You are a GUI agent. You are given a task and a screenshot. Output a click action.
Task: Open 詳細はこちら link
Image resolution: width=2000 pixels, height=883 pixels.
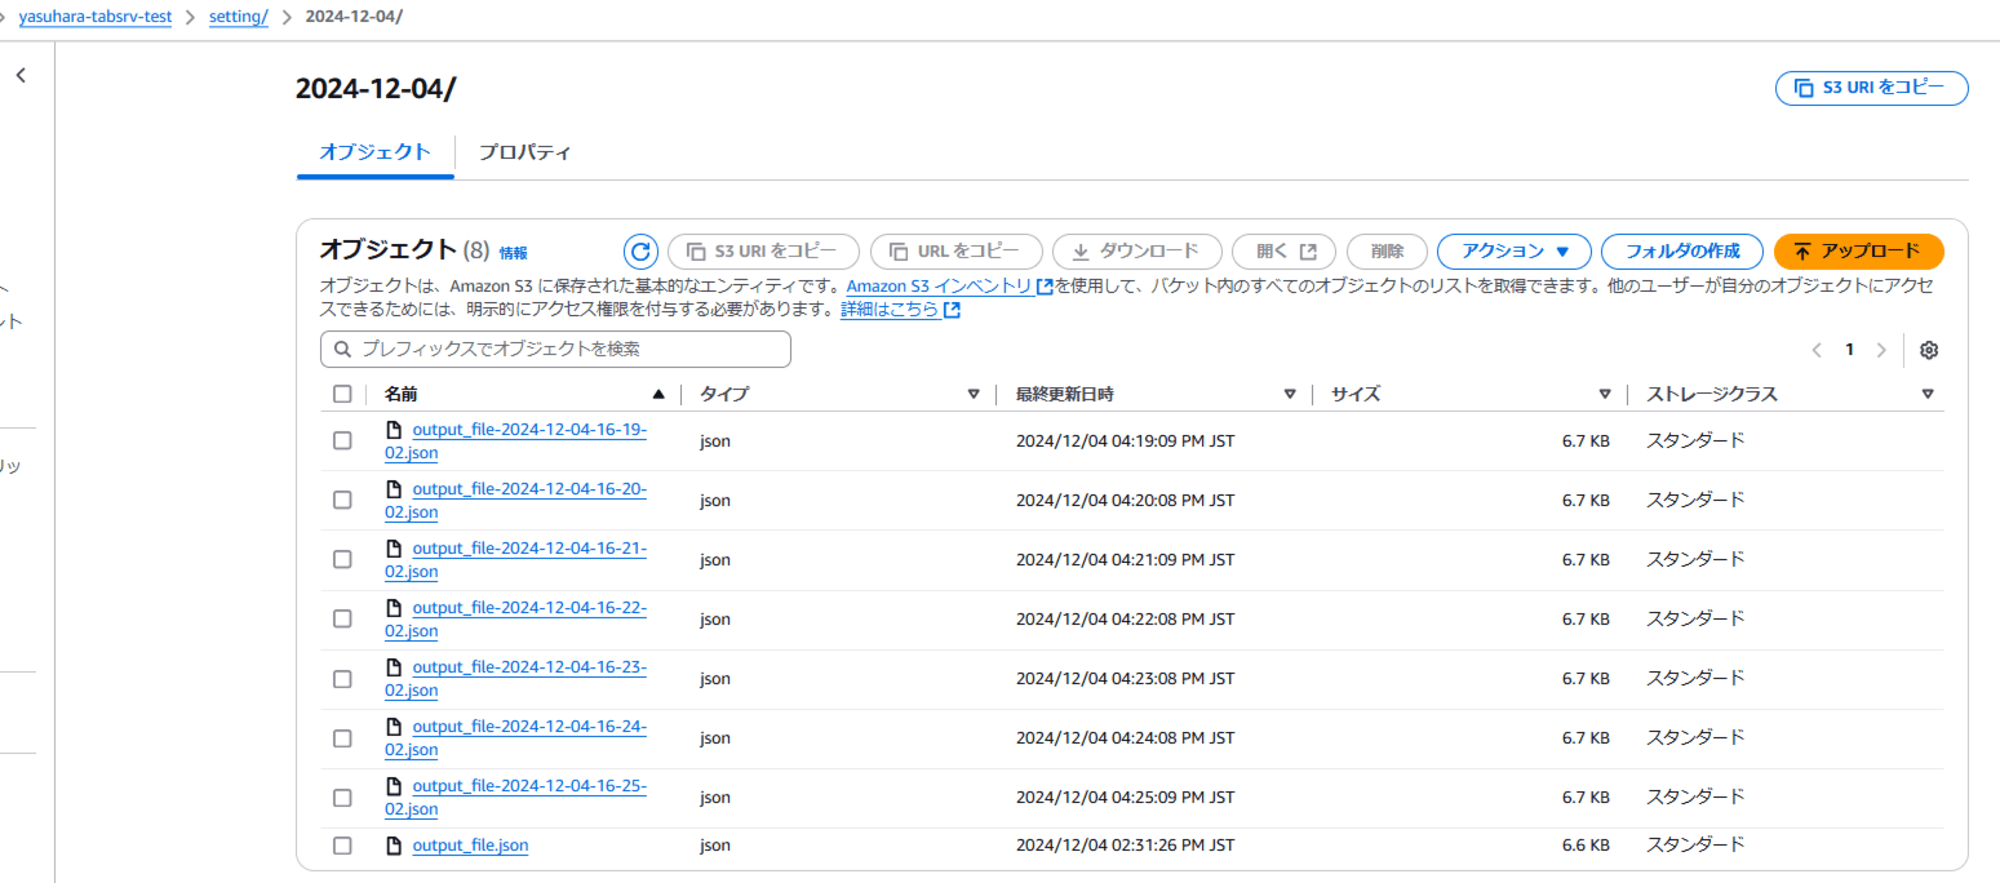point(889,310)
